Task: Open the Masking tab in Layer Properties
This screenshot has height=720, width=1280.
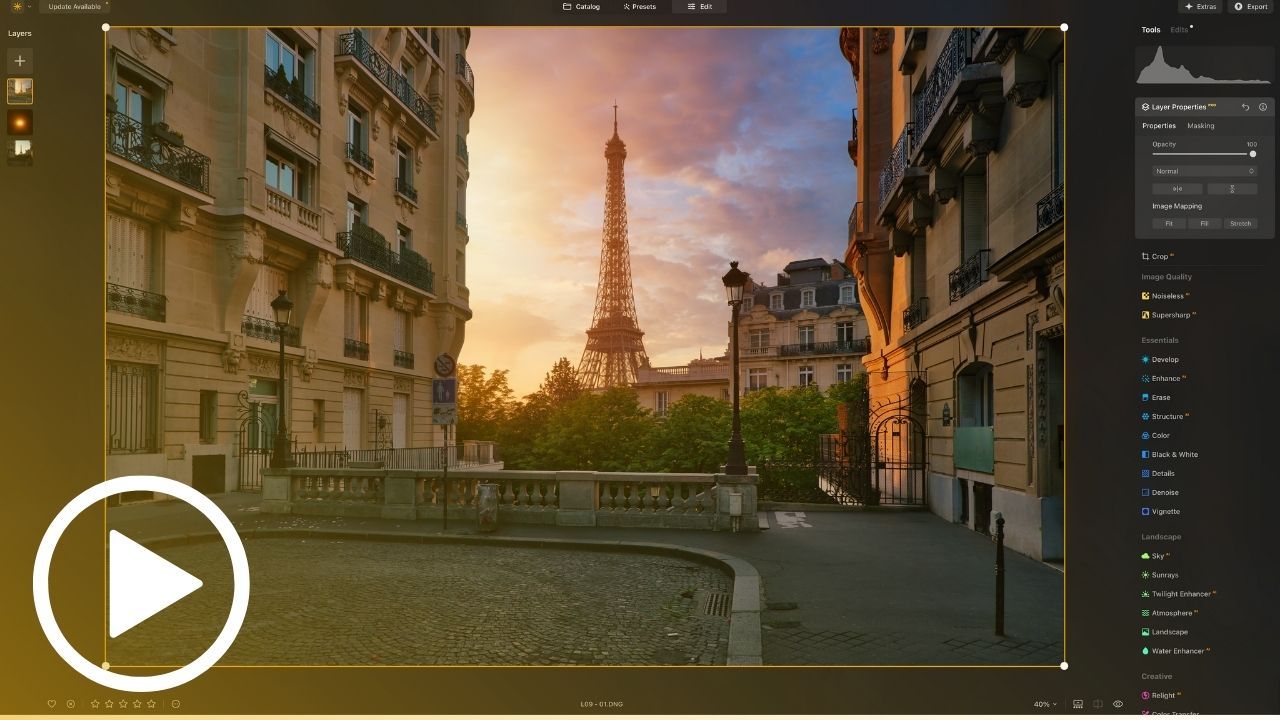Action: click(1201, 126)
